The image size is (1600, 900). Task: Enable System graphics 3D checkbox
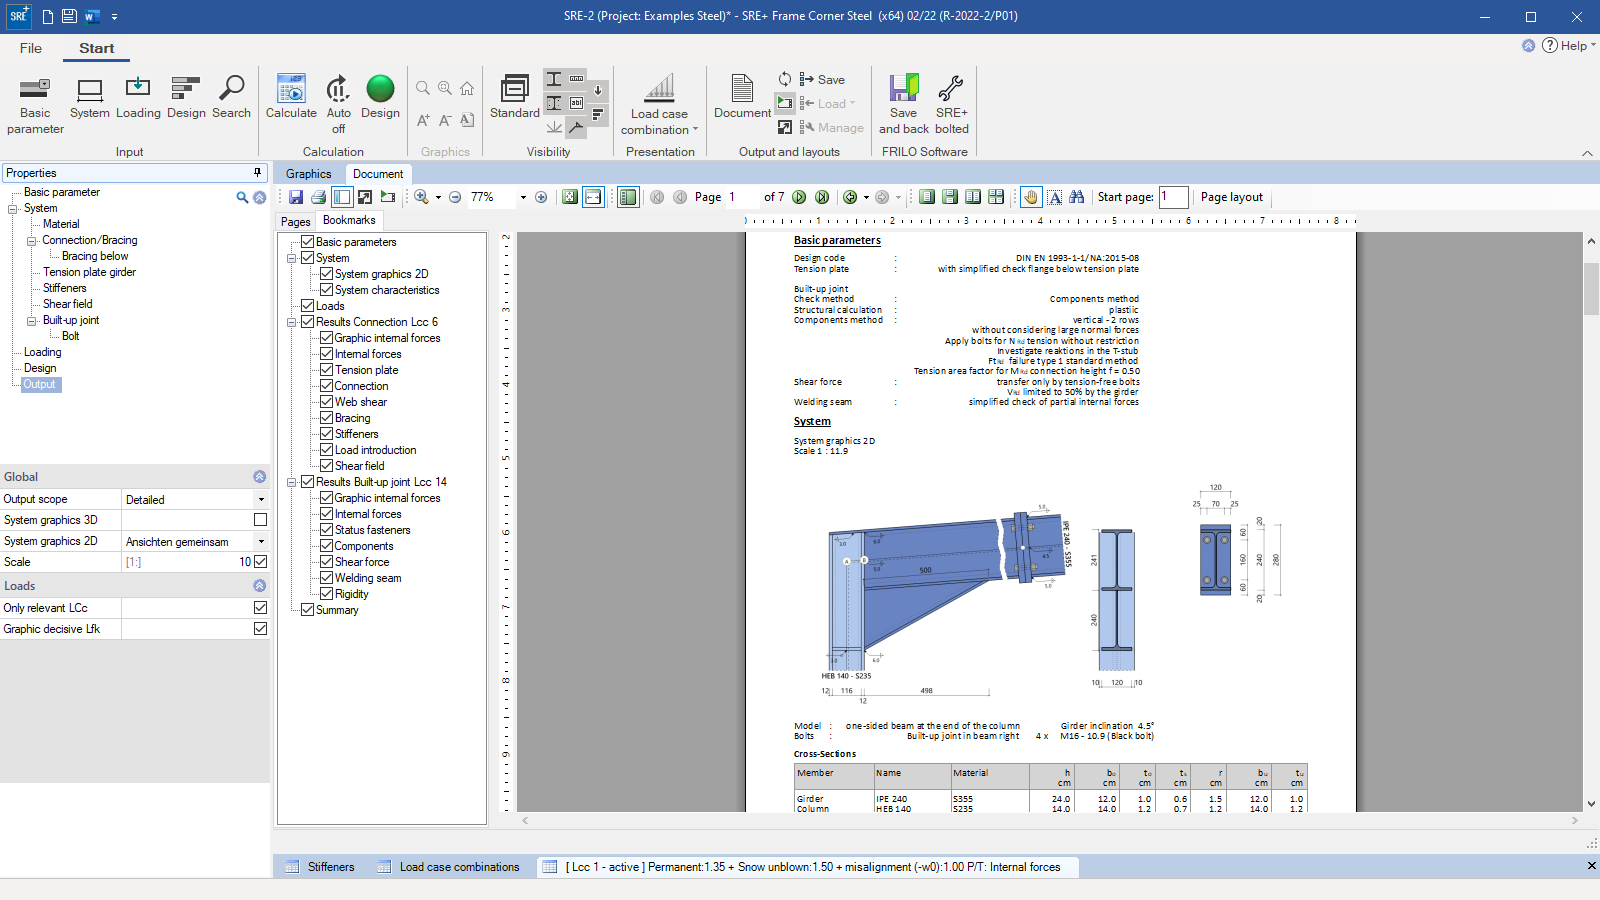(x=260, y=520)
